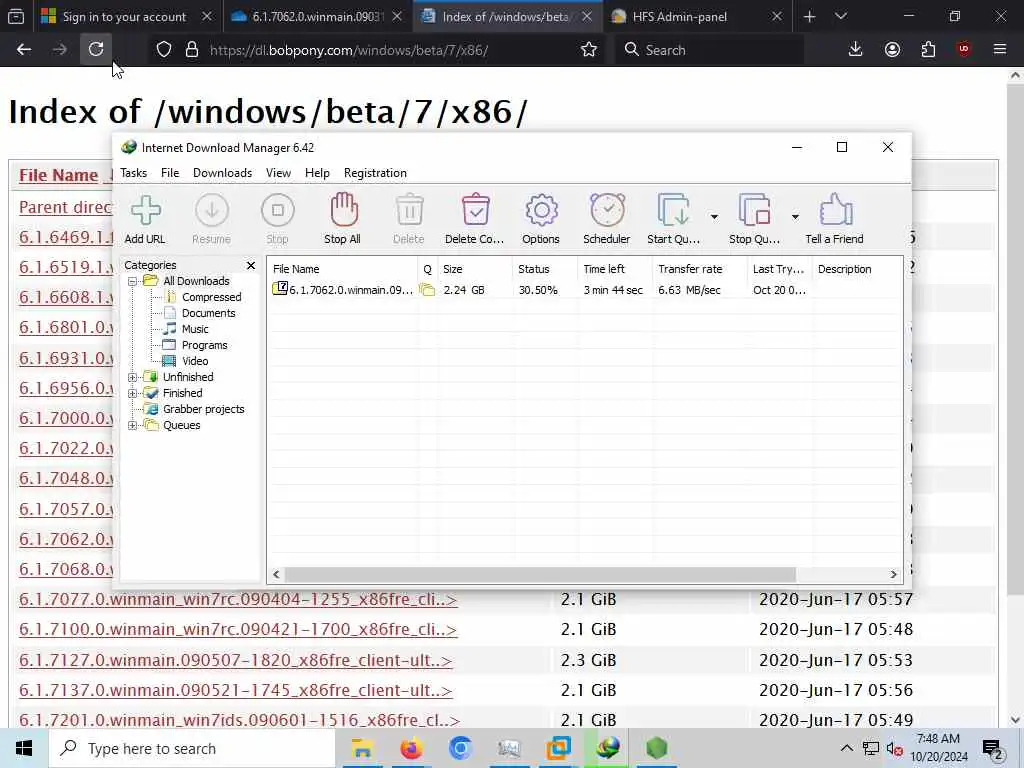
Task: Click the browser Search field
Action: point(709,50)
